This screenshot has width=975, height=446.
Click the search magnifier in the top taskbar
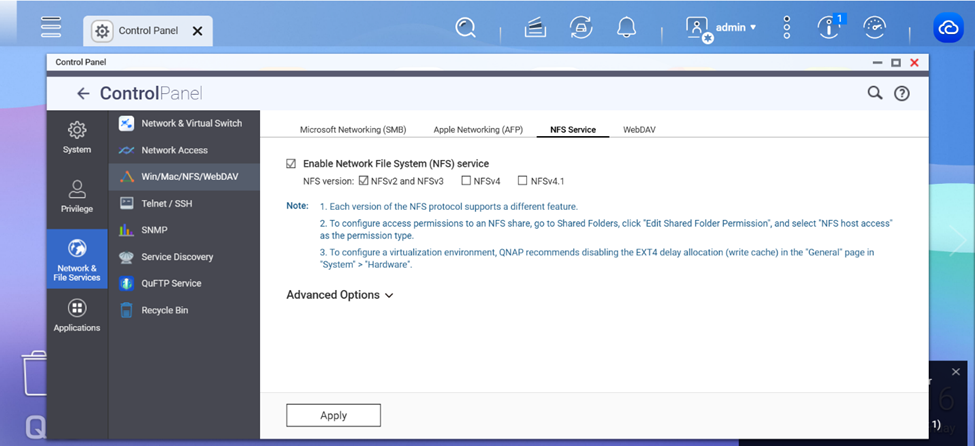[466, 28]
